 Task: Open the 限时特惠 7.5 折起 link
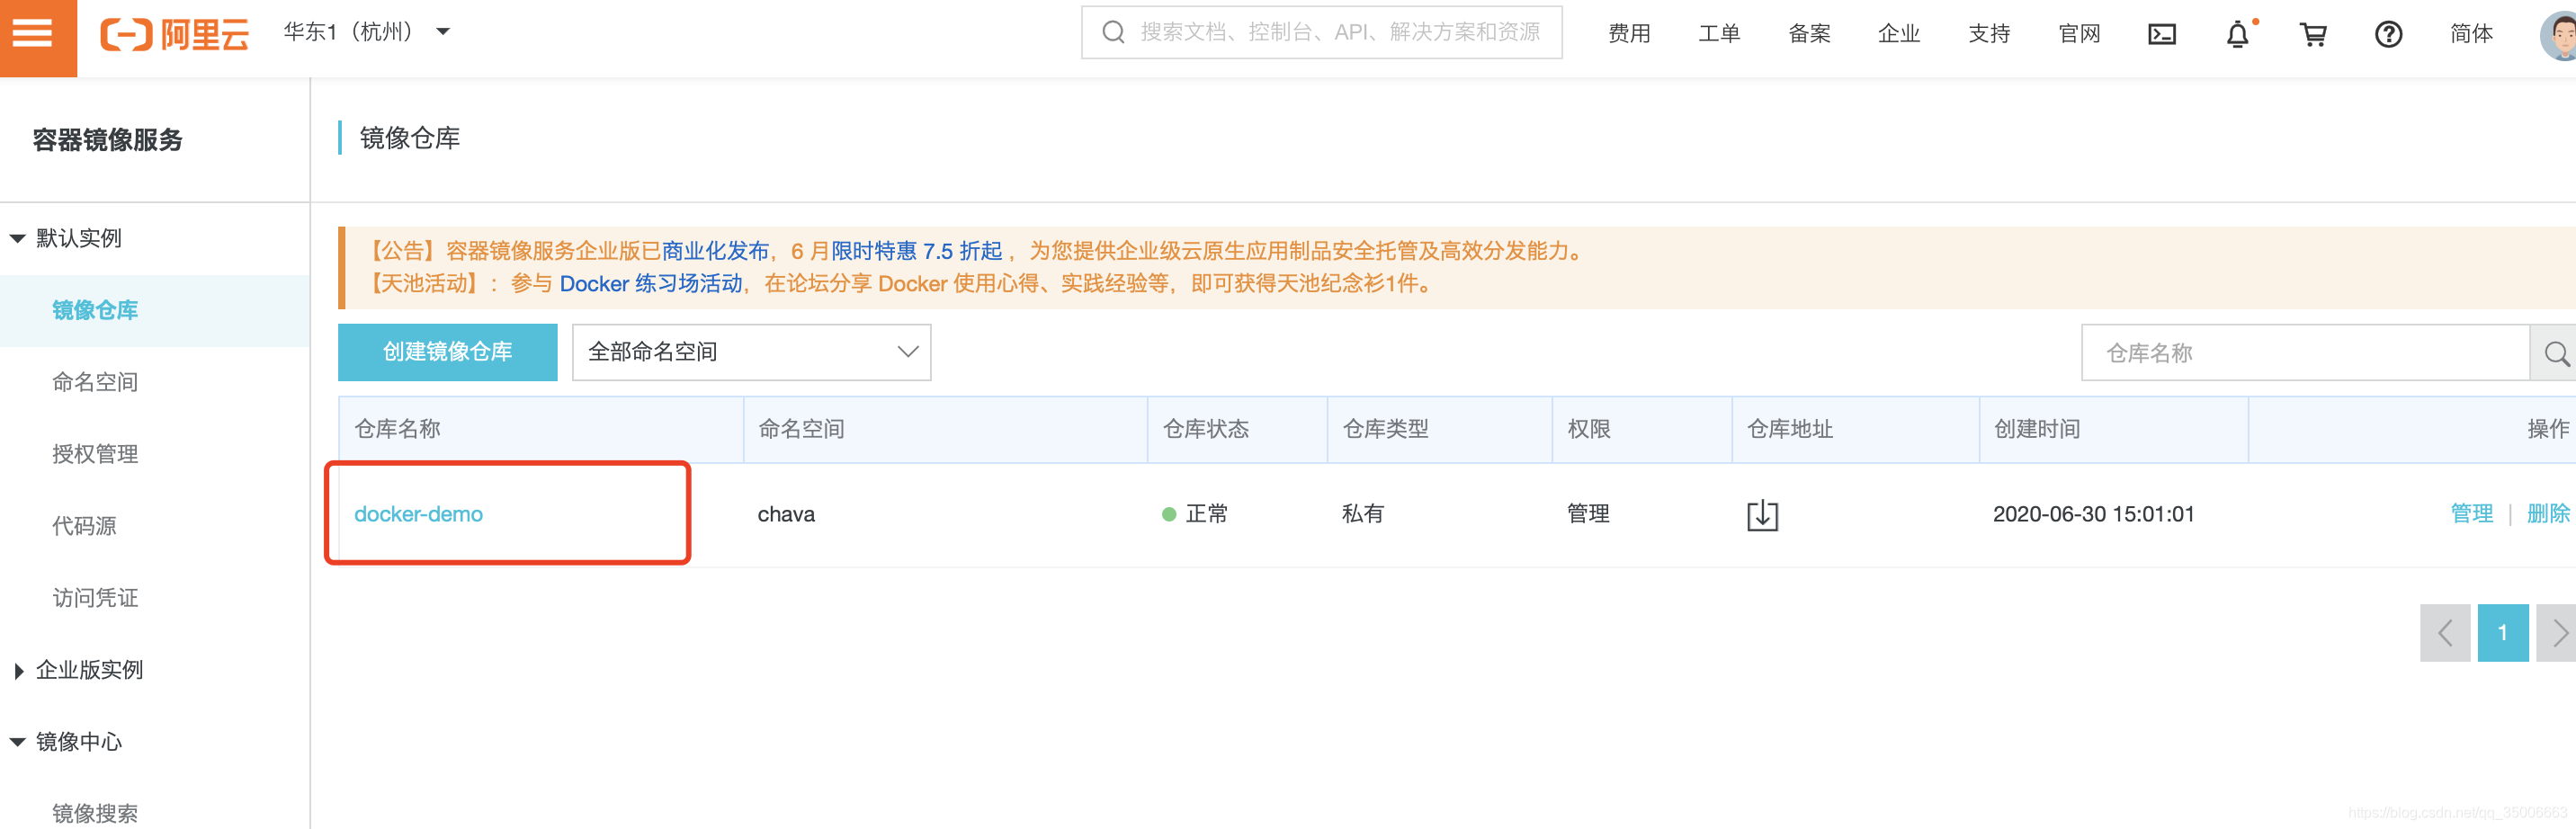(x=917, y=251)
